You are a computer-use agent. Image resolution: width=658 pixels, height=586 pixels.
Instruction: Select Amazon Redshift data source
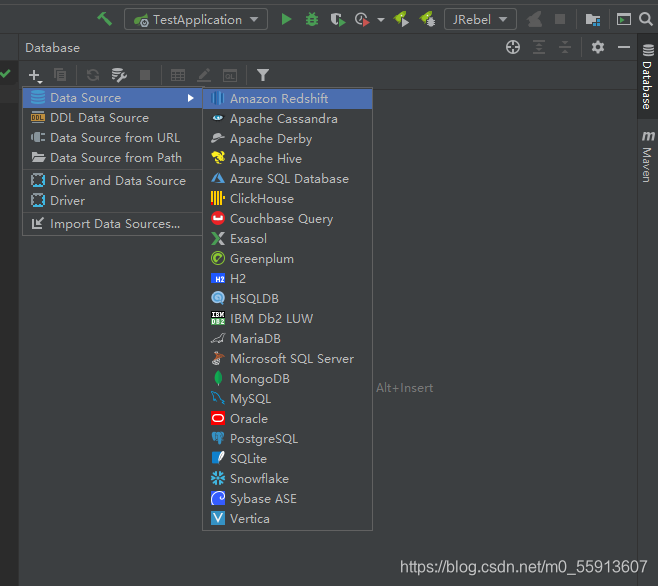point(287,99)
